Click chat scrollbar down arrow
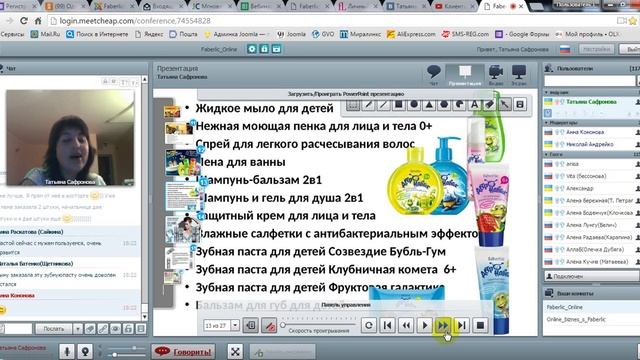 pyautogui.click(x=144, y=317)
